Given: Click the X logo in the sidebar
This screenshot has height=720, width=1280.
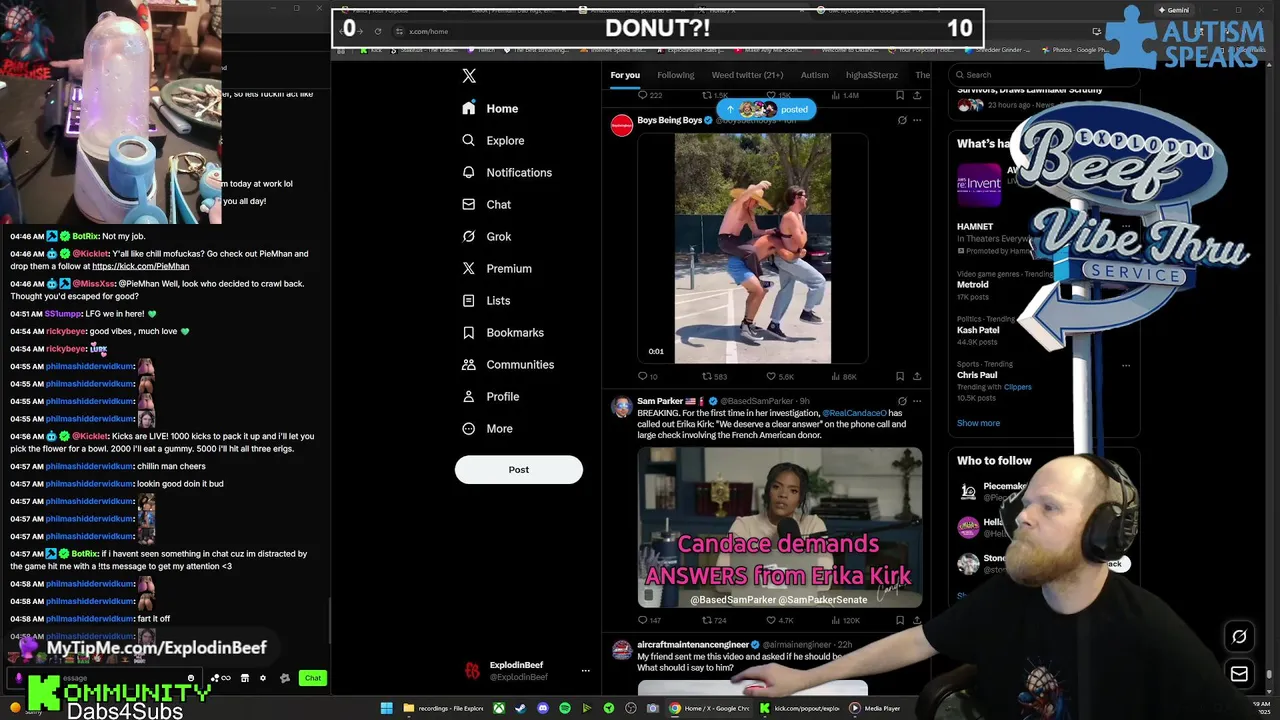Looking at the screenshot, I should [x=469, y=76].
